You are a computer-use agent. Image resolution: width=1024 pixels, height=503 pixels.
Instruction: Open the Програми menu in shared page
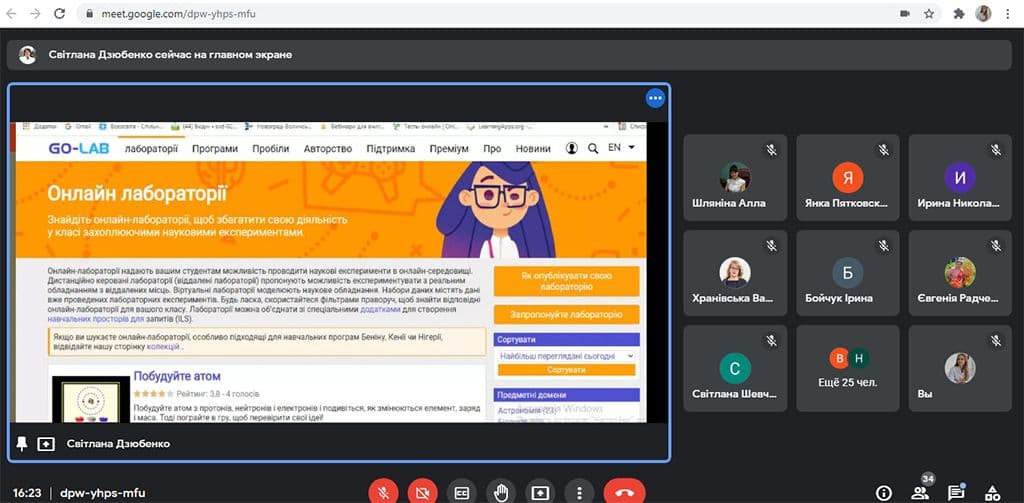pyautogui.click(x=215, y=149)
